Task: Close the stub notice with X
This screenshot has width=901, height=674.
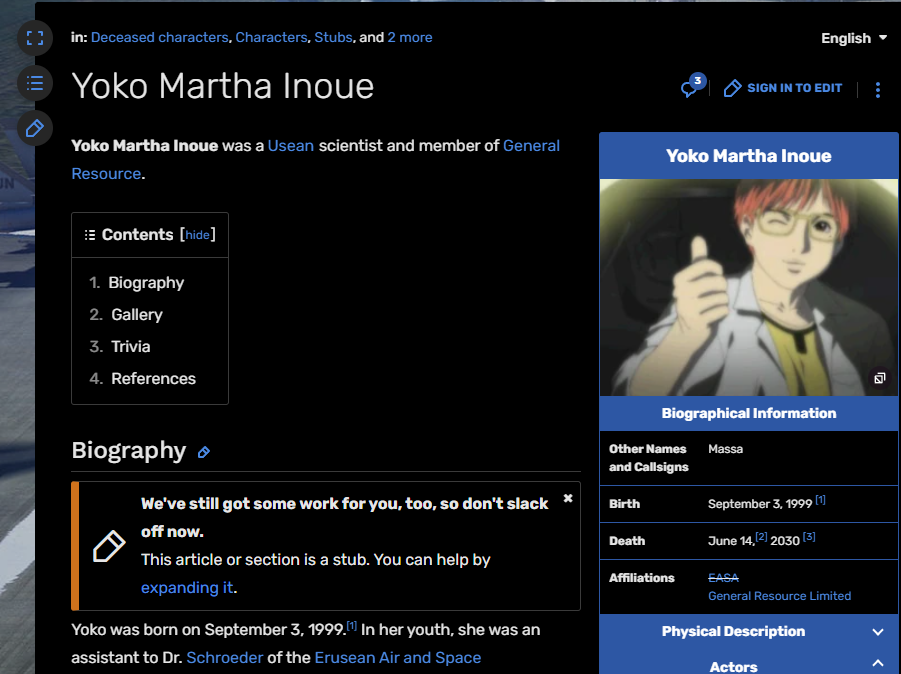Action: (568, 498)
